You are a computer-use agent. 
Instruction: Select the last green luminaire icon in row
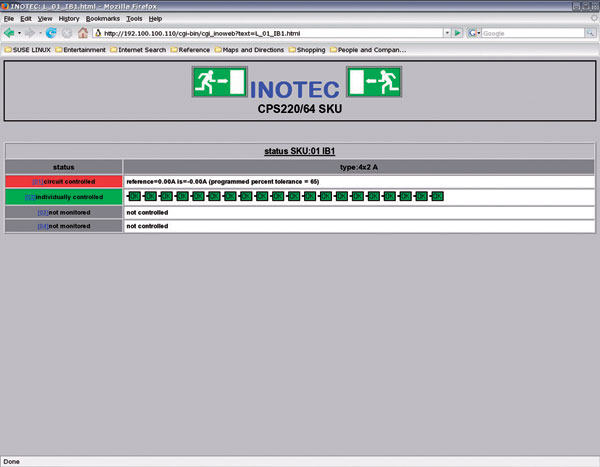point(437,196)
